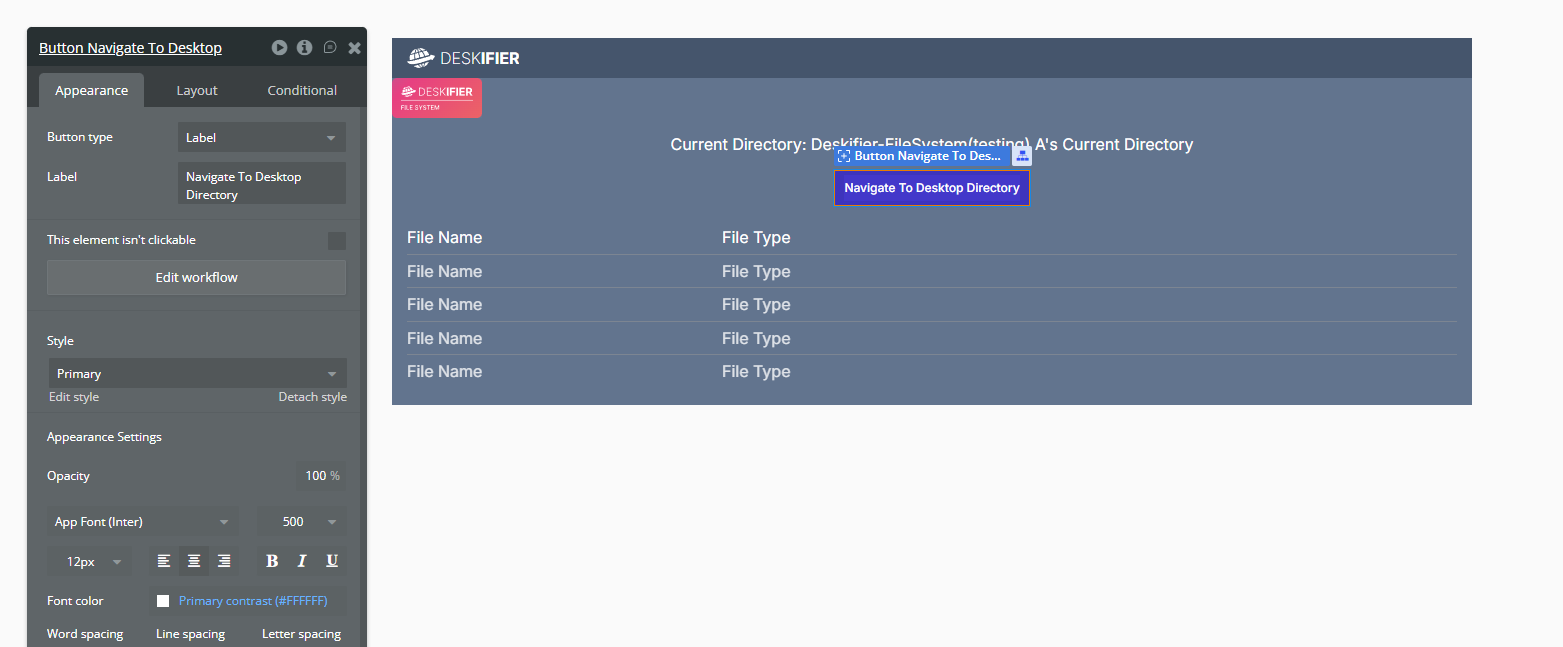This screenshot has height=647, width=1563.
Task: Open the Button type dropdown
Action: (262, 137)
